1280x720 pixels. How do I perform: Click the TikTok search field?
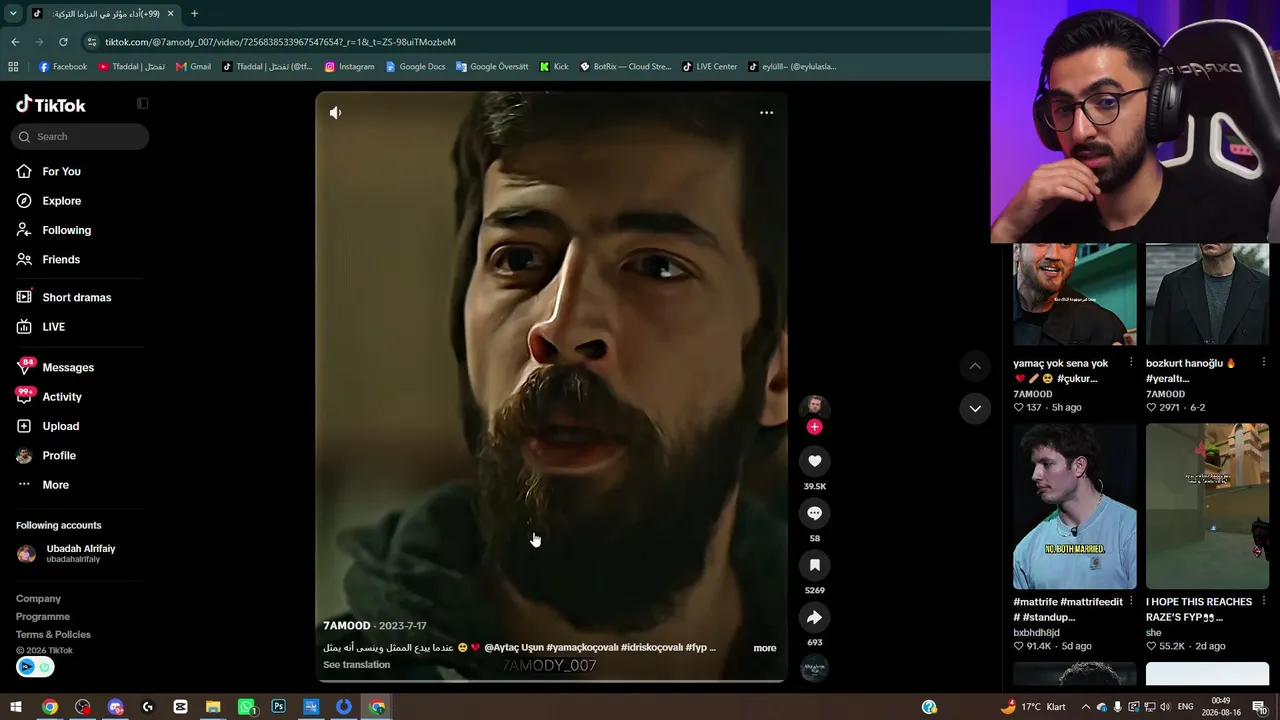80,137
